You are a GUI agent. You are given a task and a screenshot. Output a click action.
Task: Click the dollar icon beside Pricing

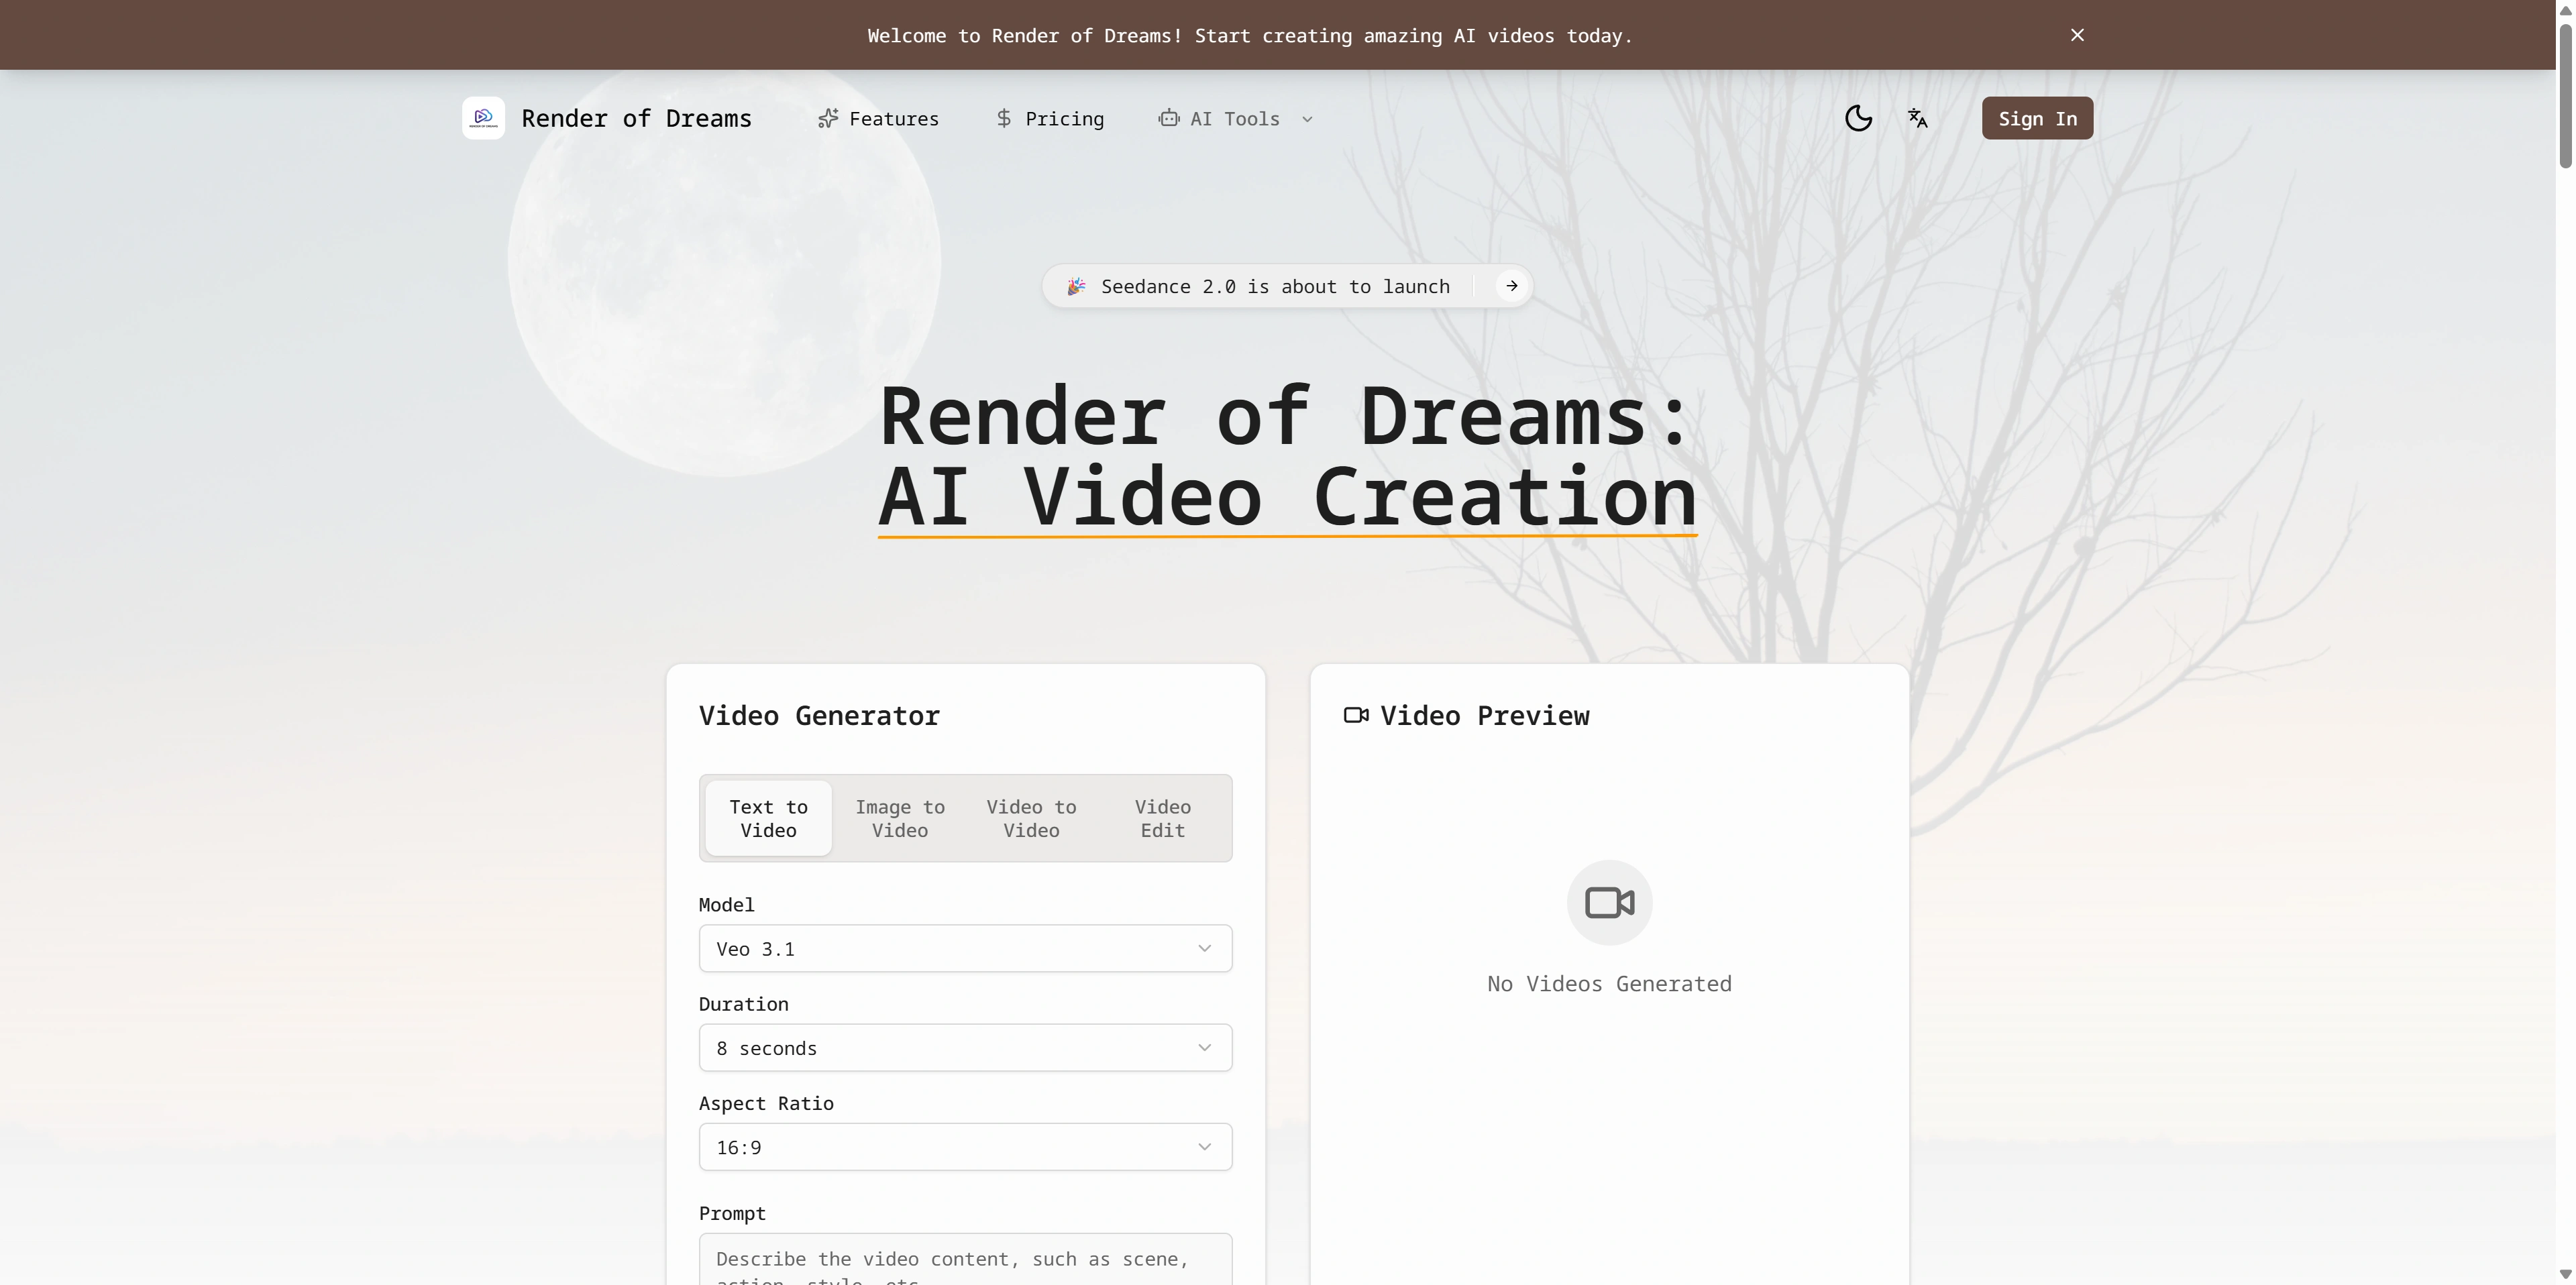(1004, 118)
